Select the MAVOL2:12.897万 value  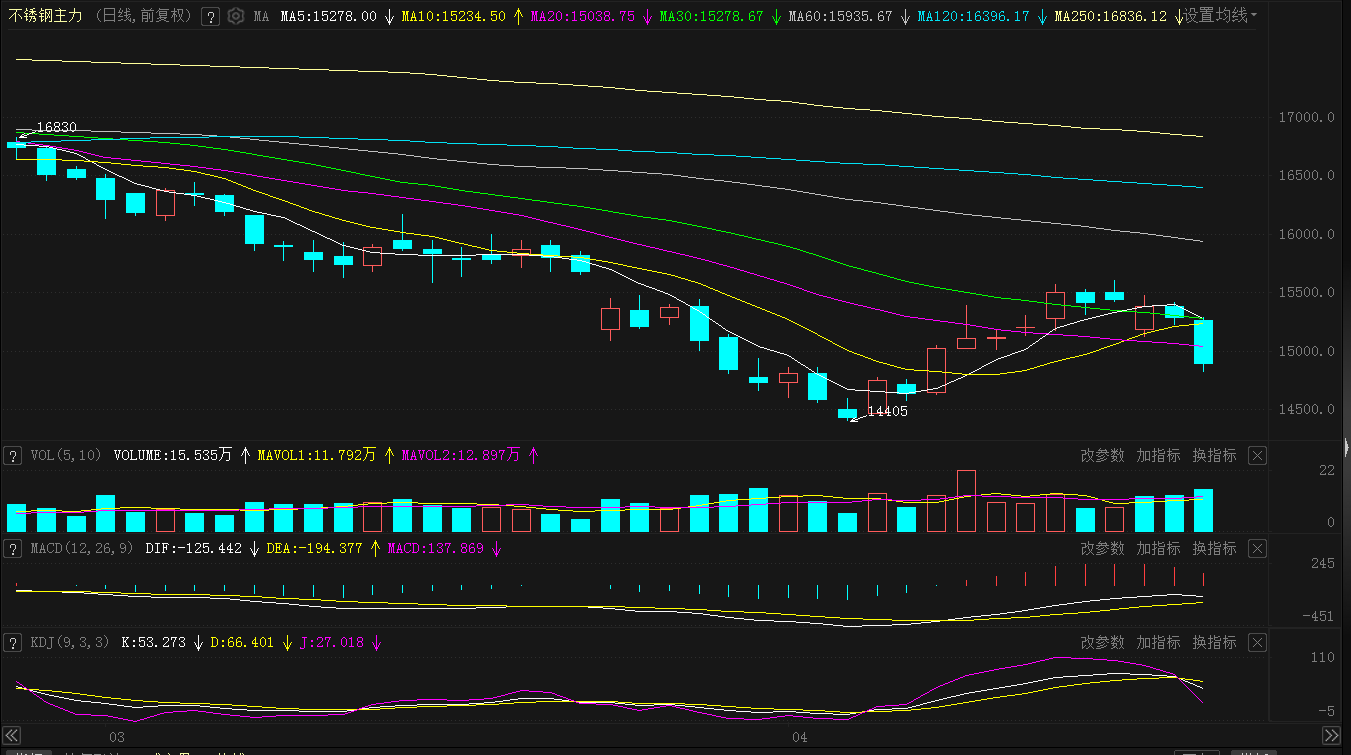461,455
